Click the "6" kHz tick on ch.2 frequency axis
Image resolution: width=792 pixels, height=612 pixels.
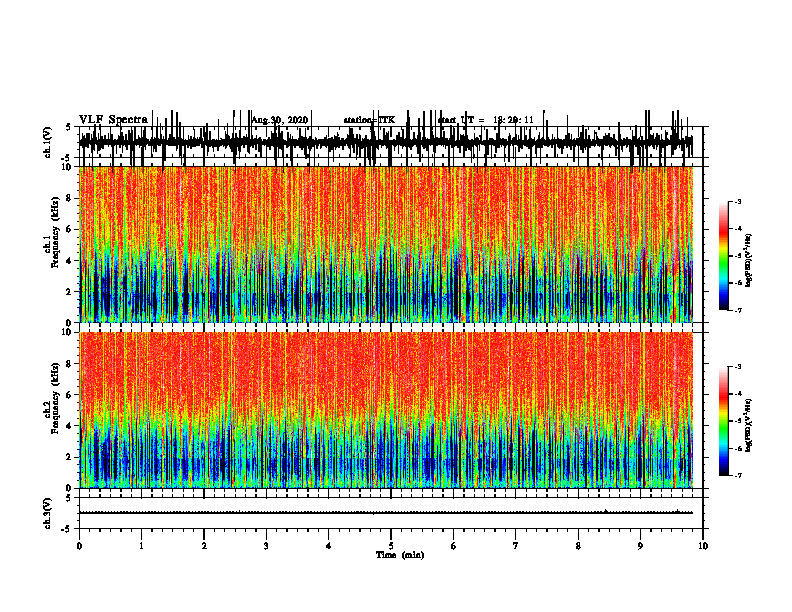pos(69,395)
